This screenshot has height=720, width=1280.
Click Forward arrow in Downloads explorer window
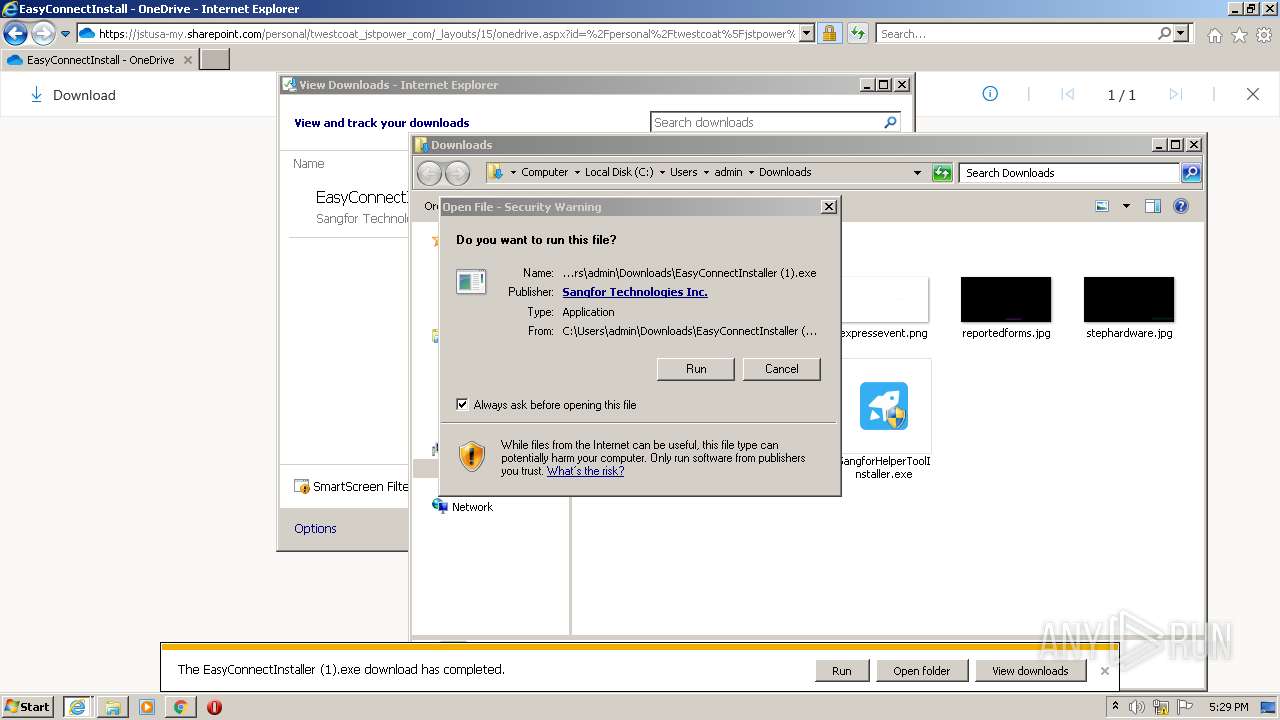coord(457,173)
